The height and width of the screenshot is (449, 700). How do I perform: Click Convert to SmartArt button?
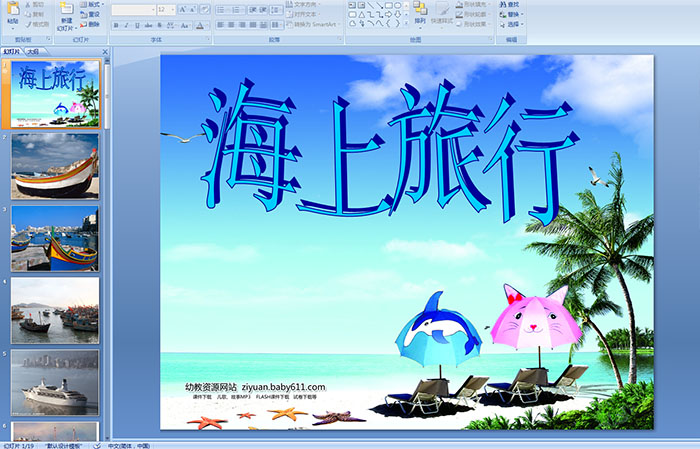pos(313,24)
